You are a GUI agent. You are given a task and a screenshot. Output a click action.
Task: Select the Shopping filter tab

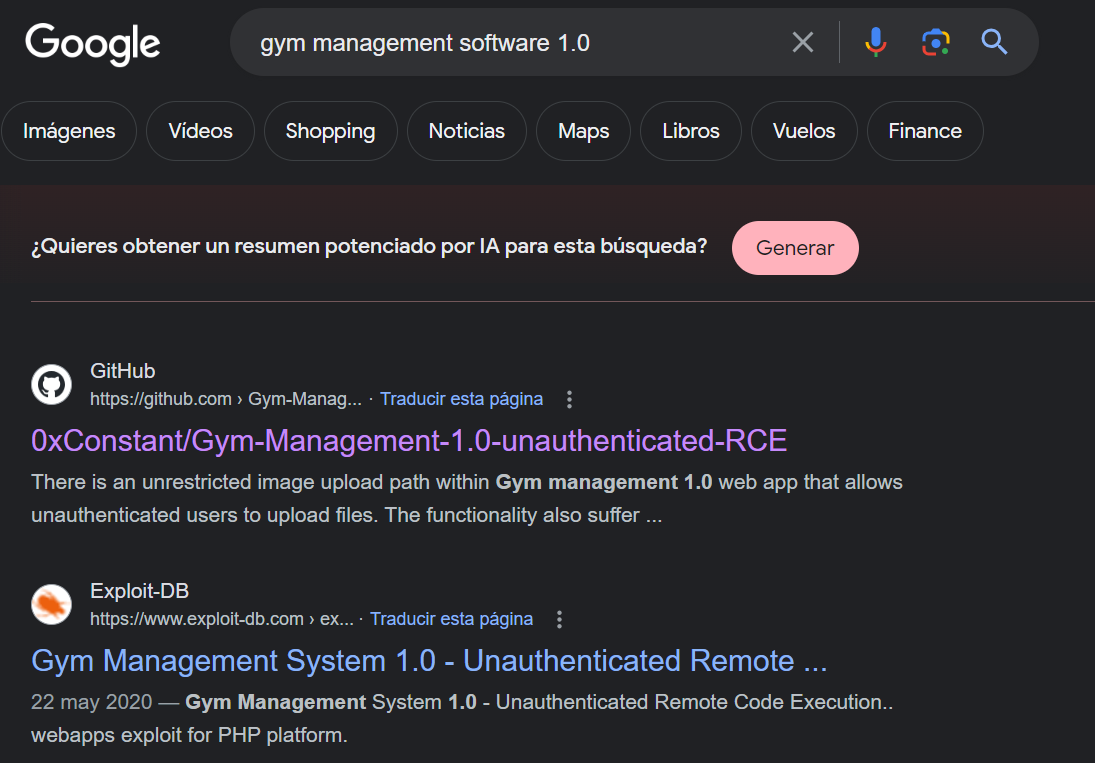[x=330, y=131]
